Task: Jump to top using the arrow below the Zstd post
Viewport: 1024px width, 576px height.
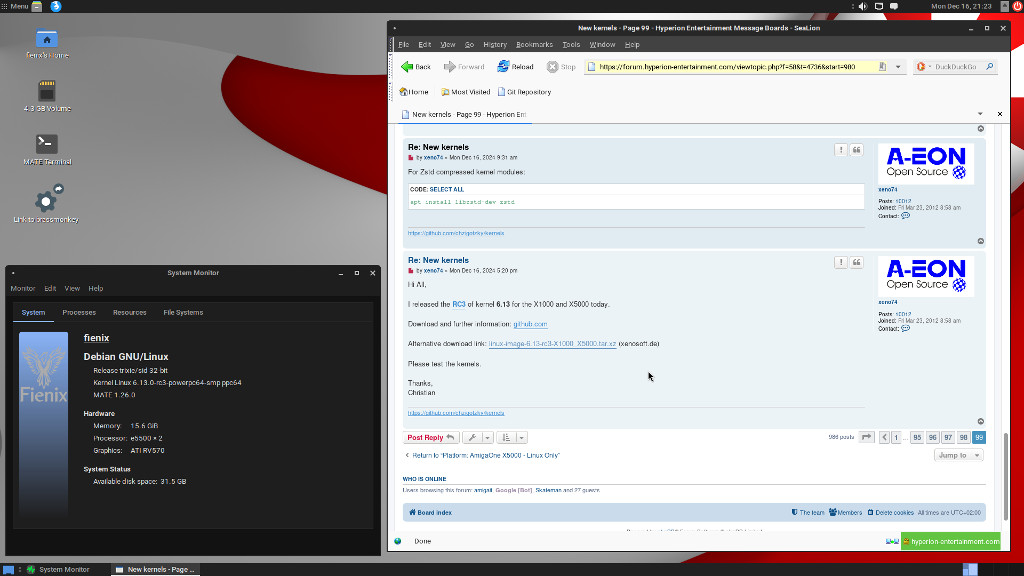Action: coord(980,241)
